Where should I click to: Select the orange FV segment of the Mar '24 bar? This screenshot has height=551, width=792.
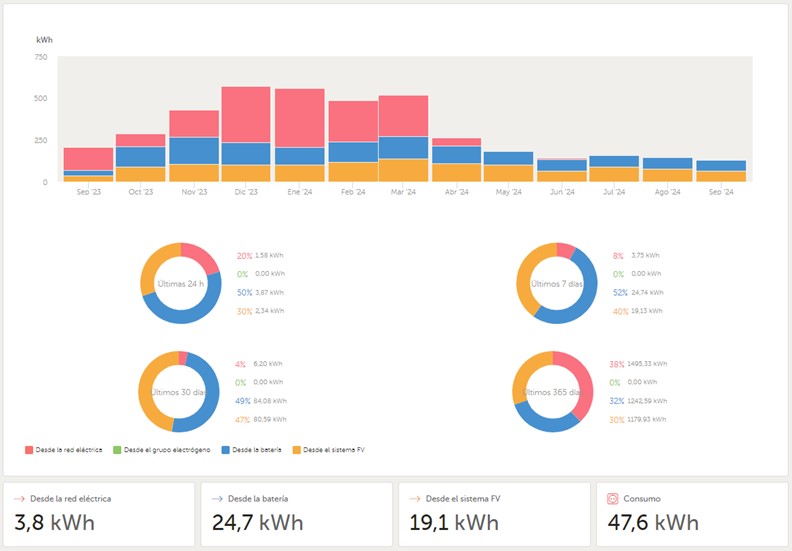pyautogui.click(x=404, y=170)
